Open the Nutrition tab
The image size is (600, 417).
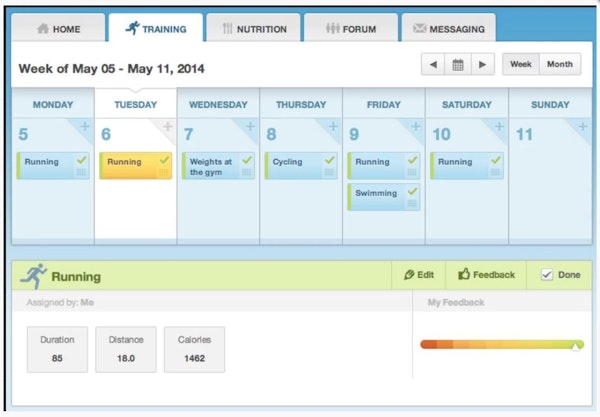(x=251, y=29)
